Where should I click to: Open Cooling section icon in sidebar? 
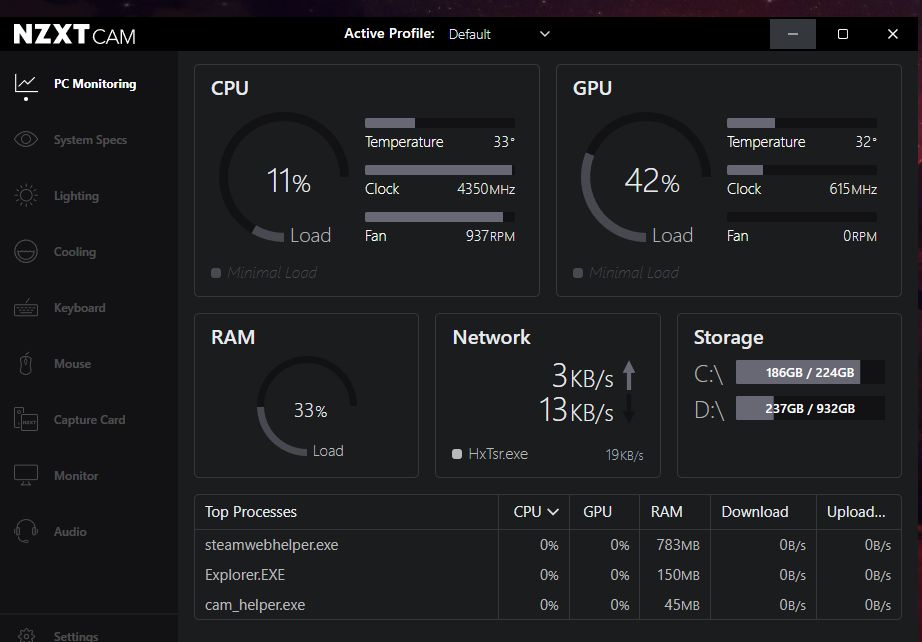pos(26,252)
